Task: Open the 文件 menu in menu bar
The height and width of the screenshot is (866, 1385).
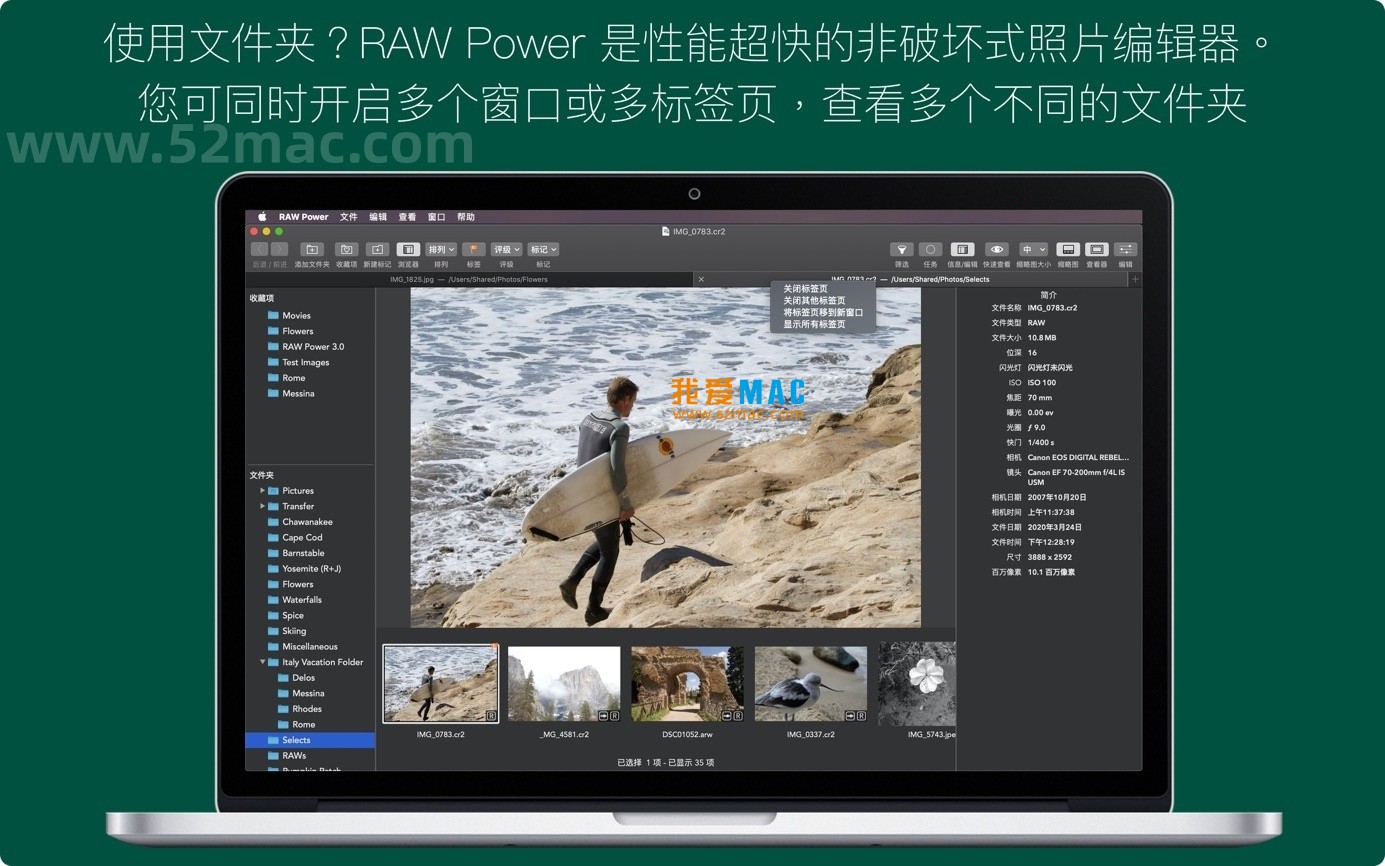Action: coord(348,216)
